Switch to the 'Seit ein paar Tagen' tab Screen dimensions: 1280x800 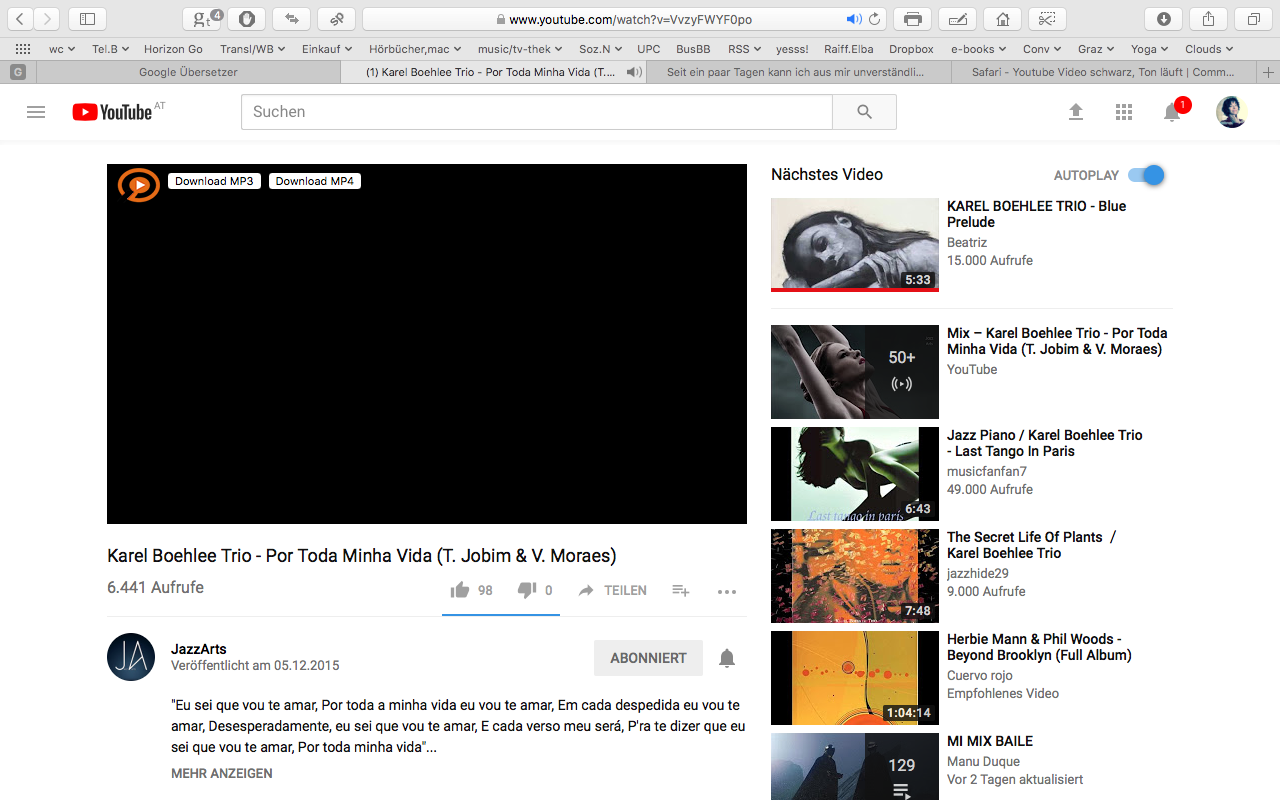pyautogui.click(x=799, y=72)
